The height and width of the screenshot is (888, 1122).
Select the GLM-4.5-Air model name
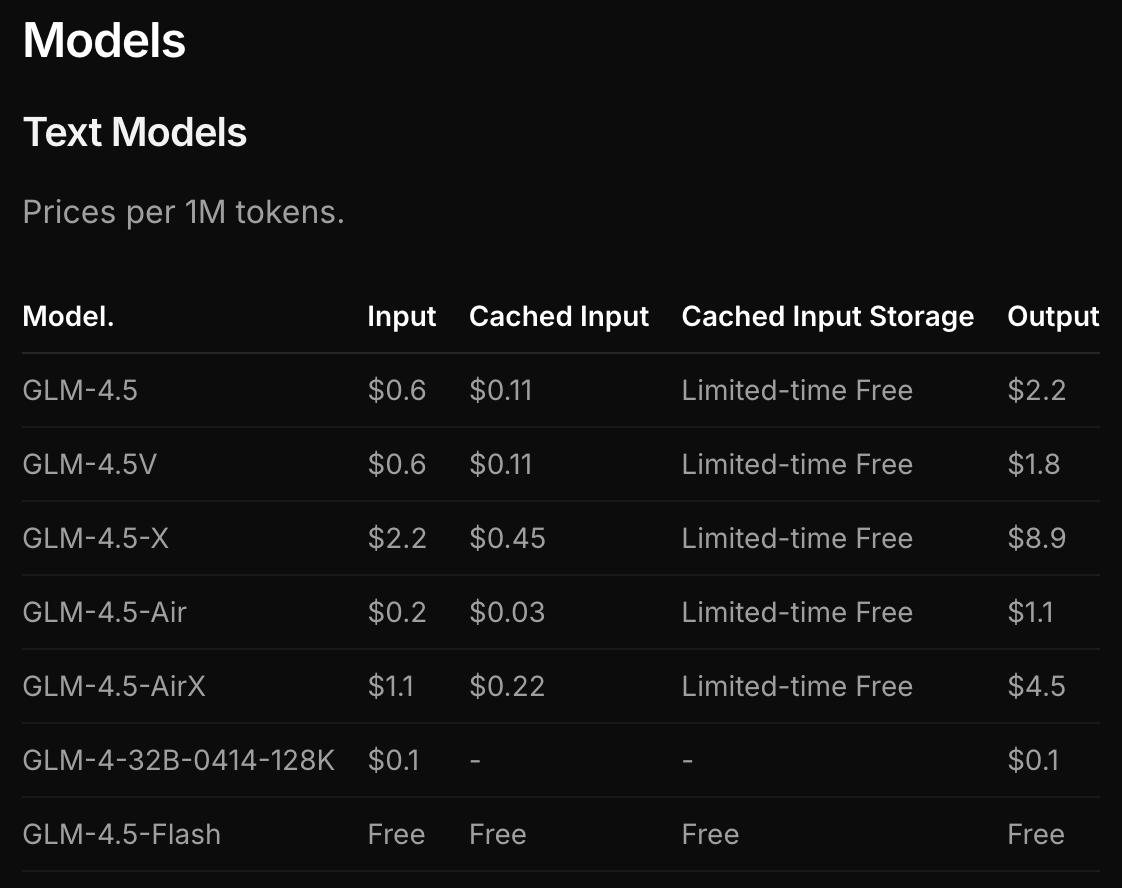click(x=104, y=612)
